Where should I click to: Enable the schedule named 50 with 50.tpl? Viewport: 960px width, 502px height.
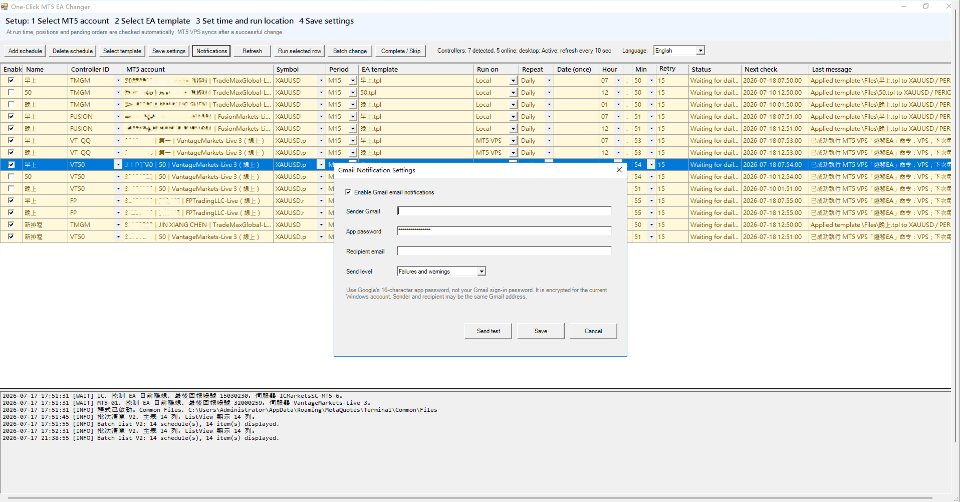pyautogui.click(x=11, y=92)
